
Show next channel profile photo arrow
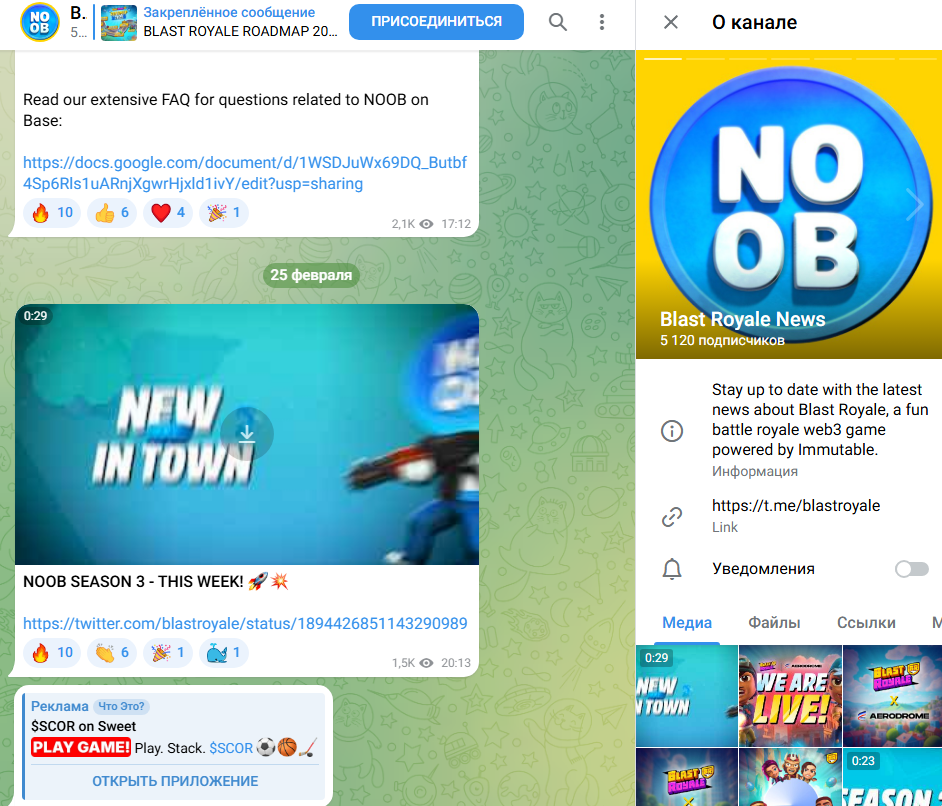click(x=915, y=205)
